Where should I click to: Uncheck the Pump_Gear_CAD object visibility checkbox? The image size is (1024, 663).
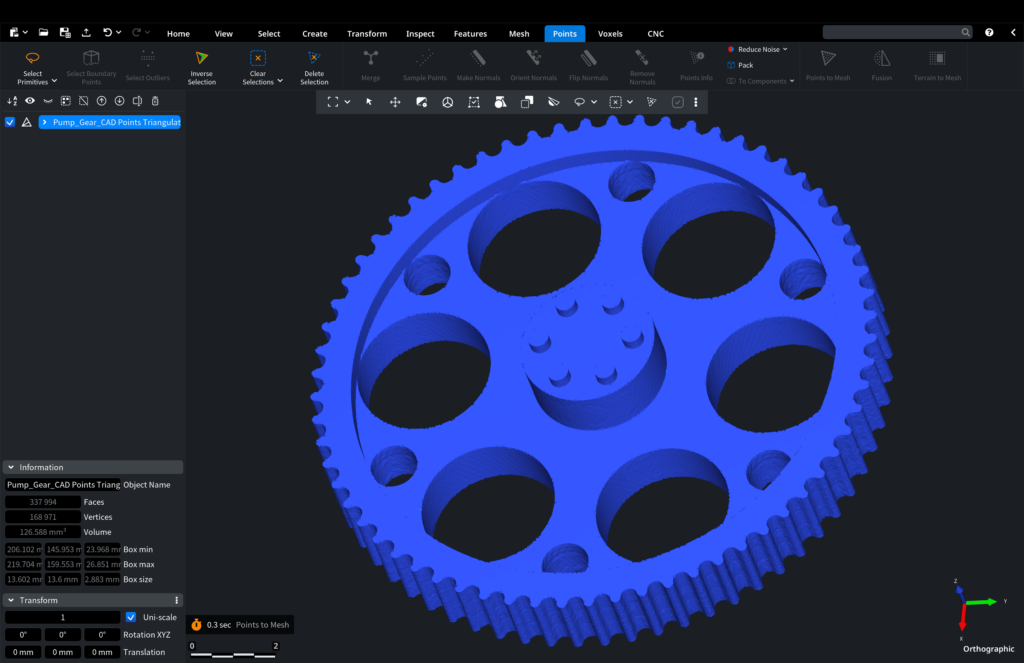click(10, 122)
